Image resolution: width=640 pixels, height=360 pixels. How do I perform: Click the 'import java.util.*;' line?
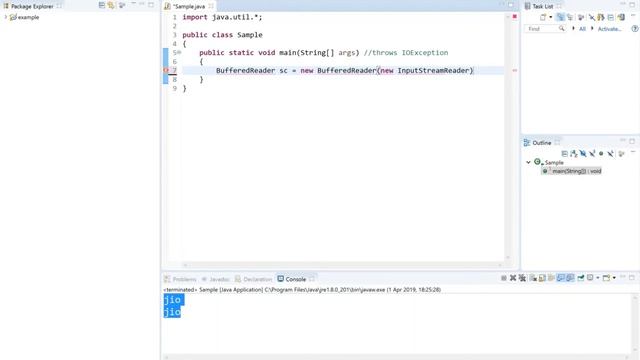tap(222, 17)
